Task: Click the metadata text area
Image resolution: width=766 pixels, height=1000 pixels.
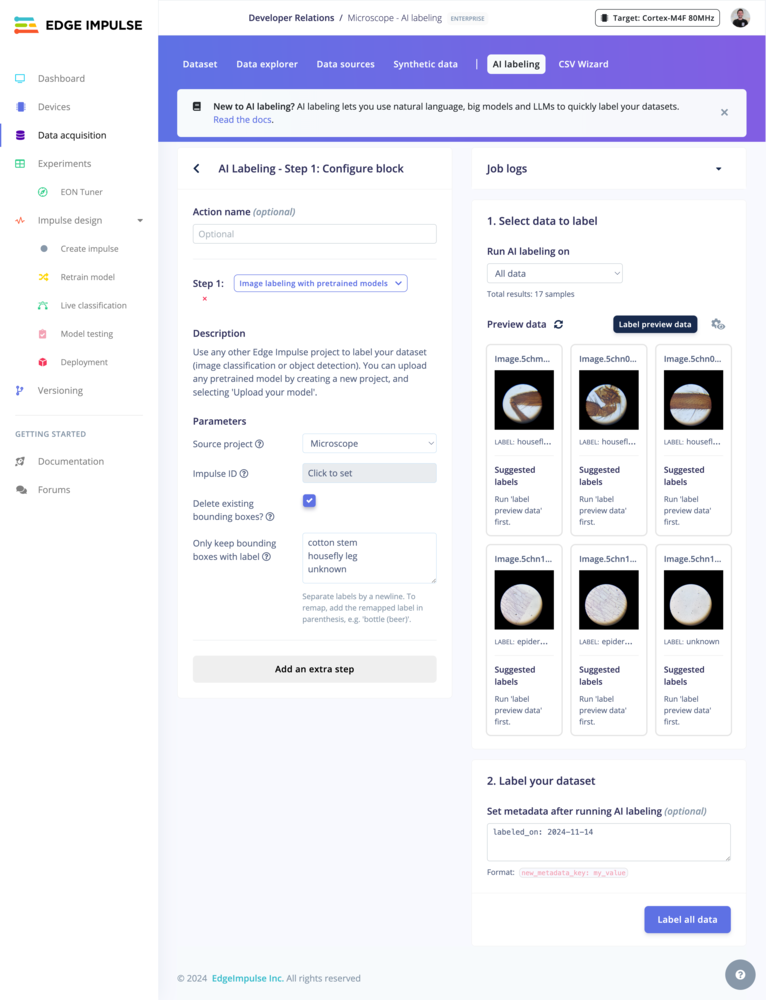Action: point(608,842)
